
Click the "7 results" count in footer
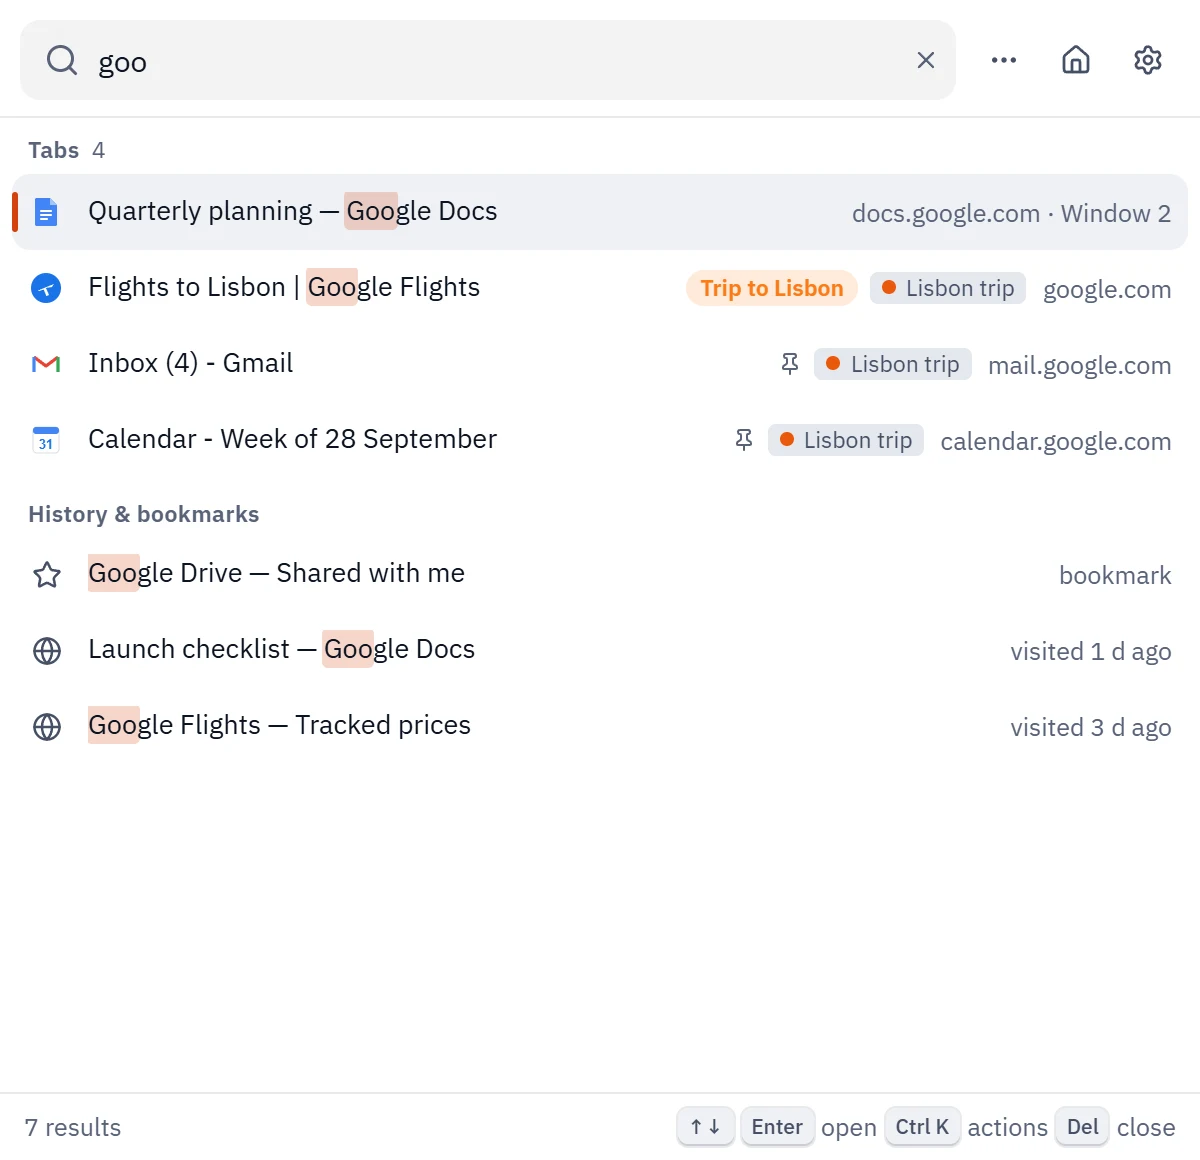click(73, 1128)
